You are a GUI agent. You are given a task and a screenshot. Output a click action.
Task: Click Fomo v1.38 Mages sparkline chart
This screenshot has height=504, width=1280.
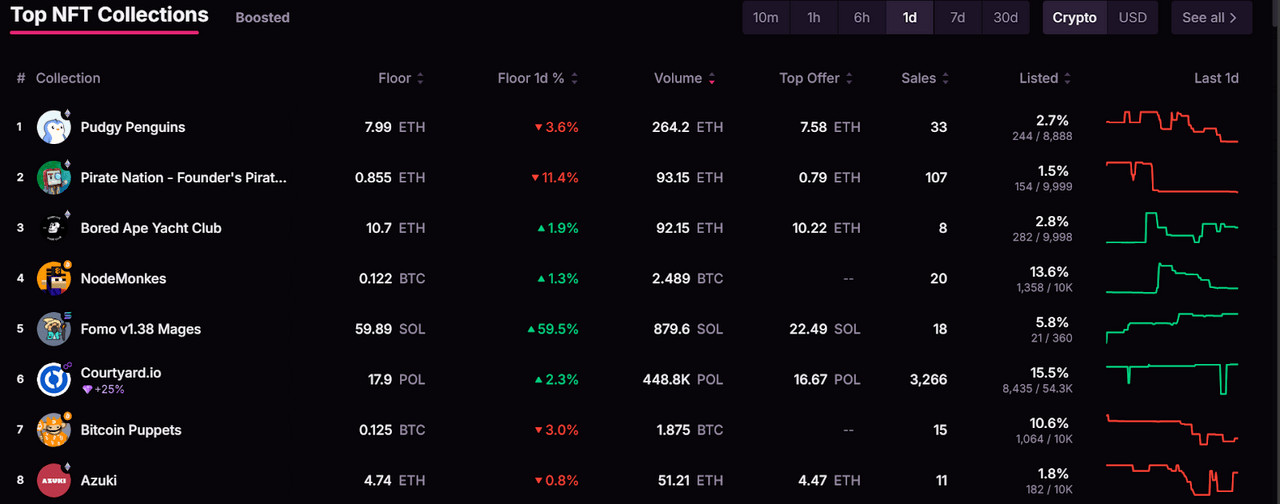pyautogui.click(x=1172, y=328)
